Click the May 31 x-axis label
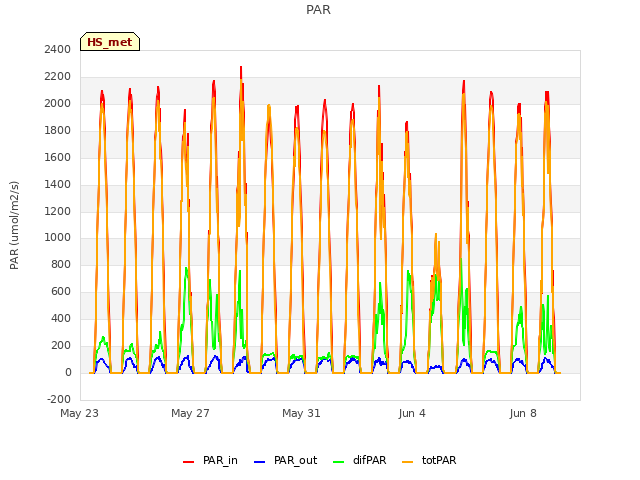640x480 pixels. click(301, 413)
